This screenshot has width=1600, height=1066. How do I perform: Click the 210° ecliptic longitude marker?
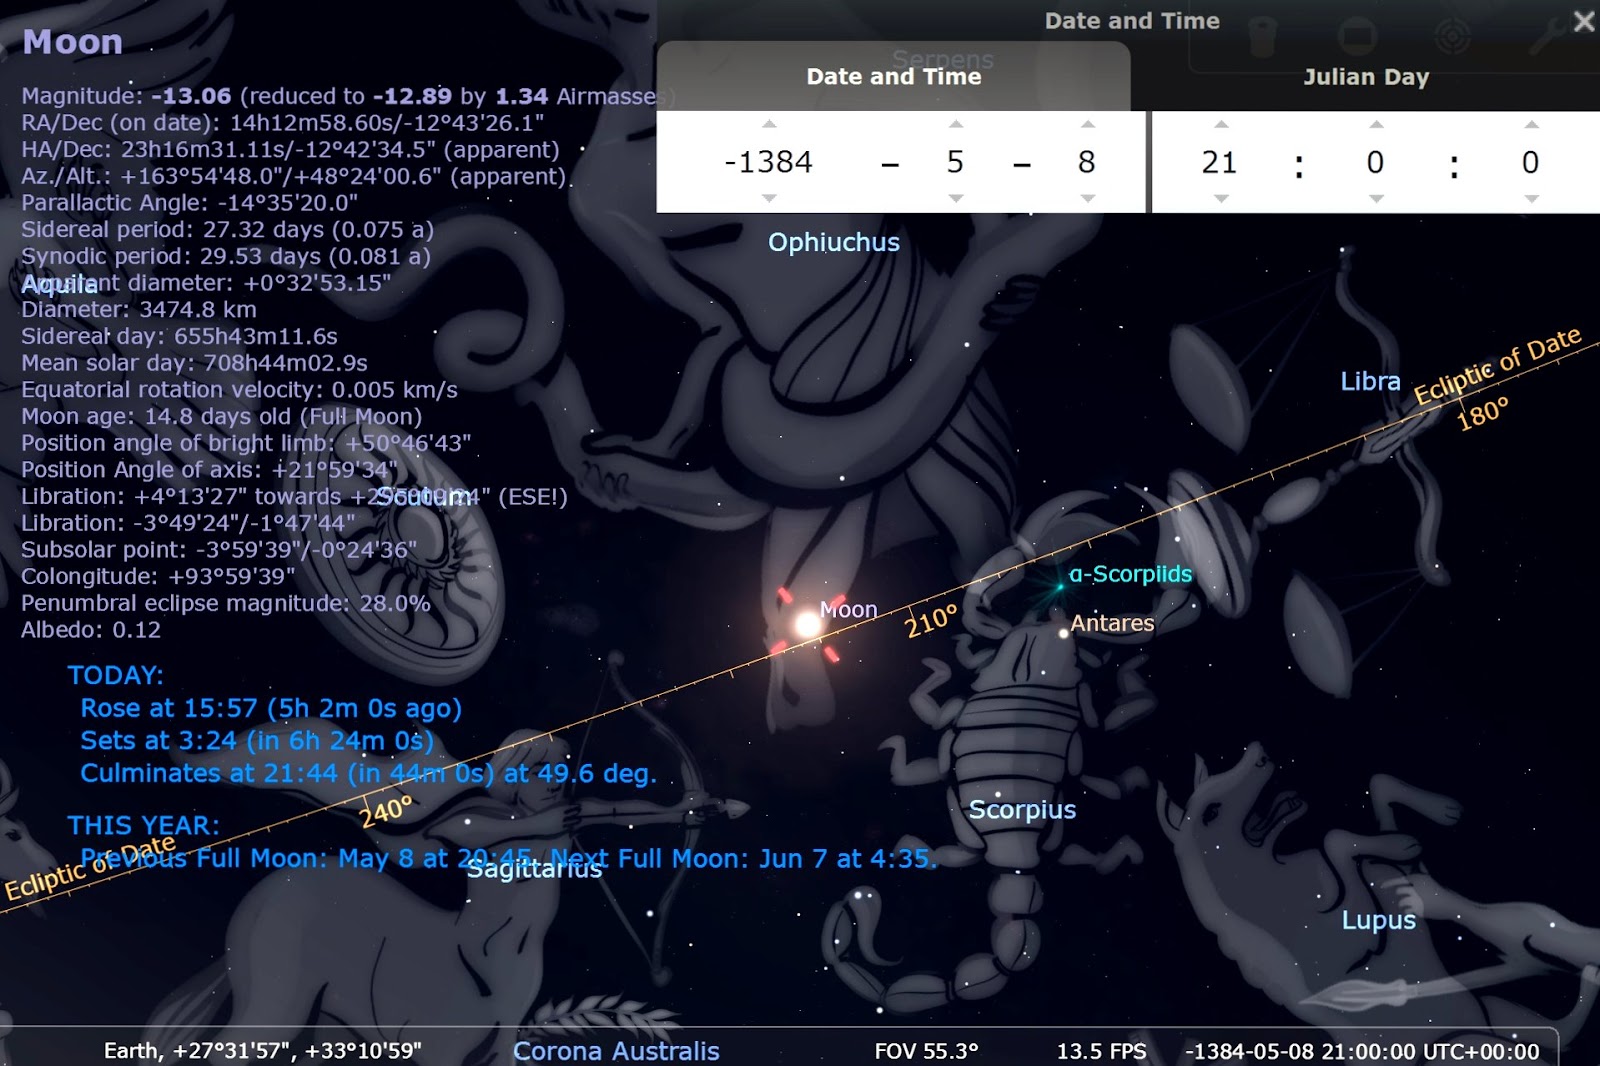click(931, 621)
